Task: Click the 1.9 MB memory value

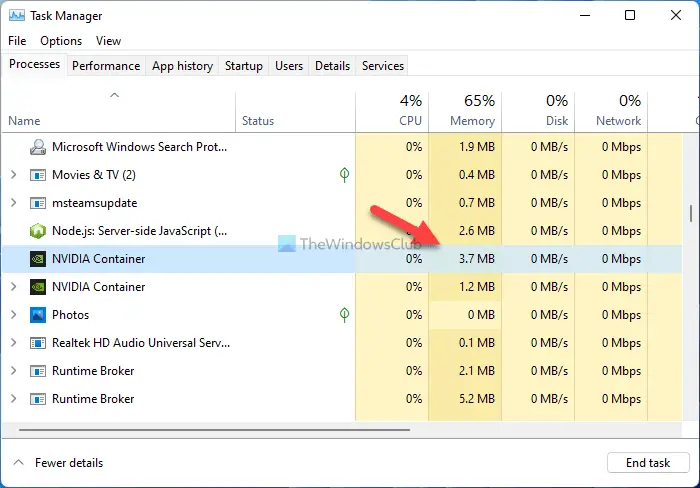Action: [x=477, y=147]
